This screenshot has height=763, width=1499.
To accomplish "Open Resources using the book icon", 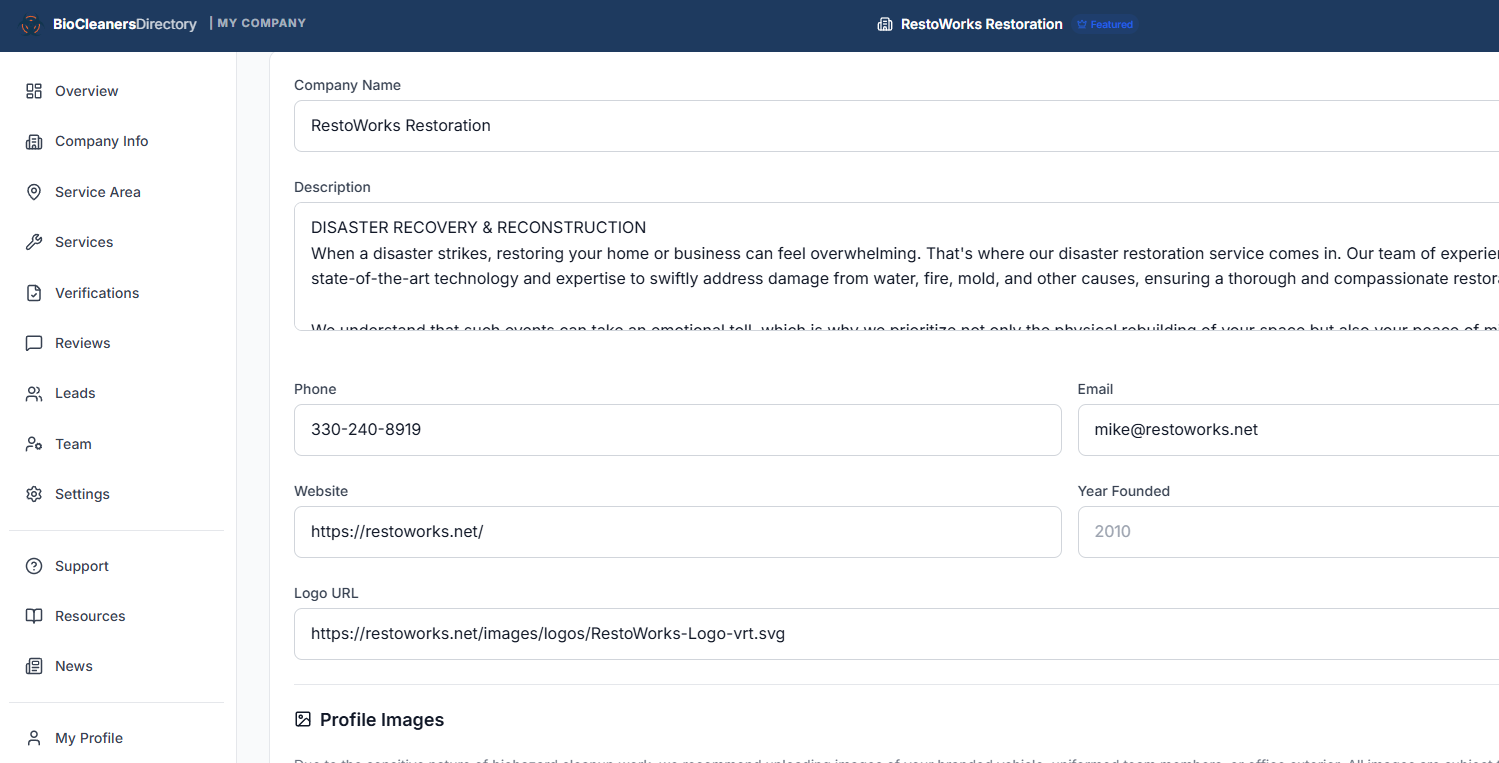I will pyautogui.click(x=34, y=616).
